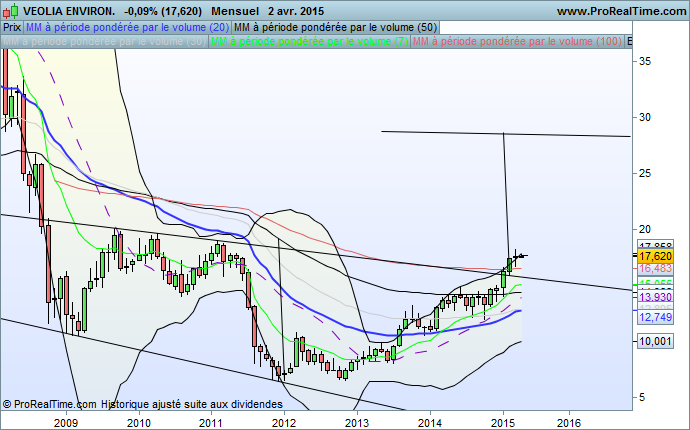This screenshot has height=430, width=690.
Task: Click the 2015 time axis label
Action: 503,423
